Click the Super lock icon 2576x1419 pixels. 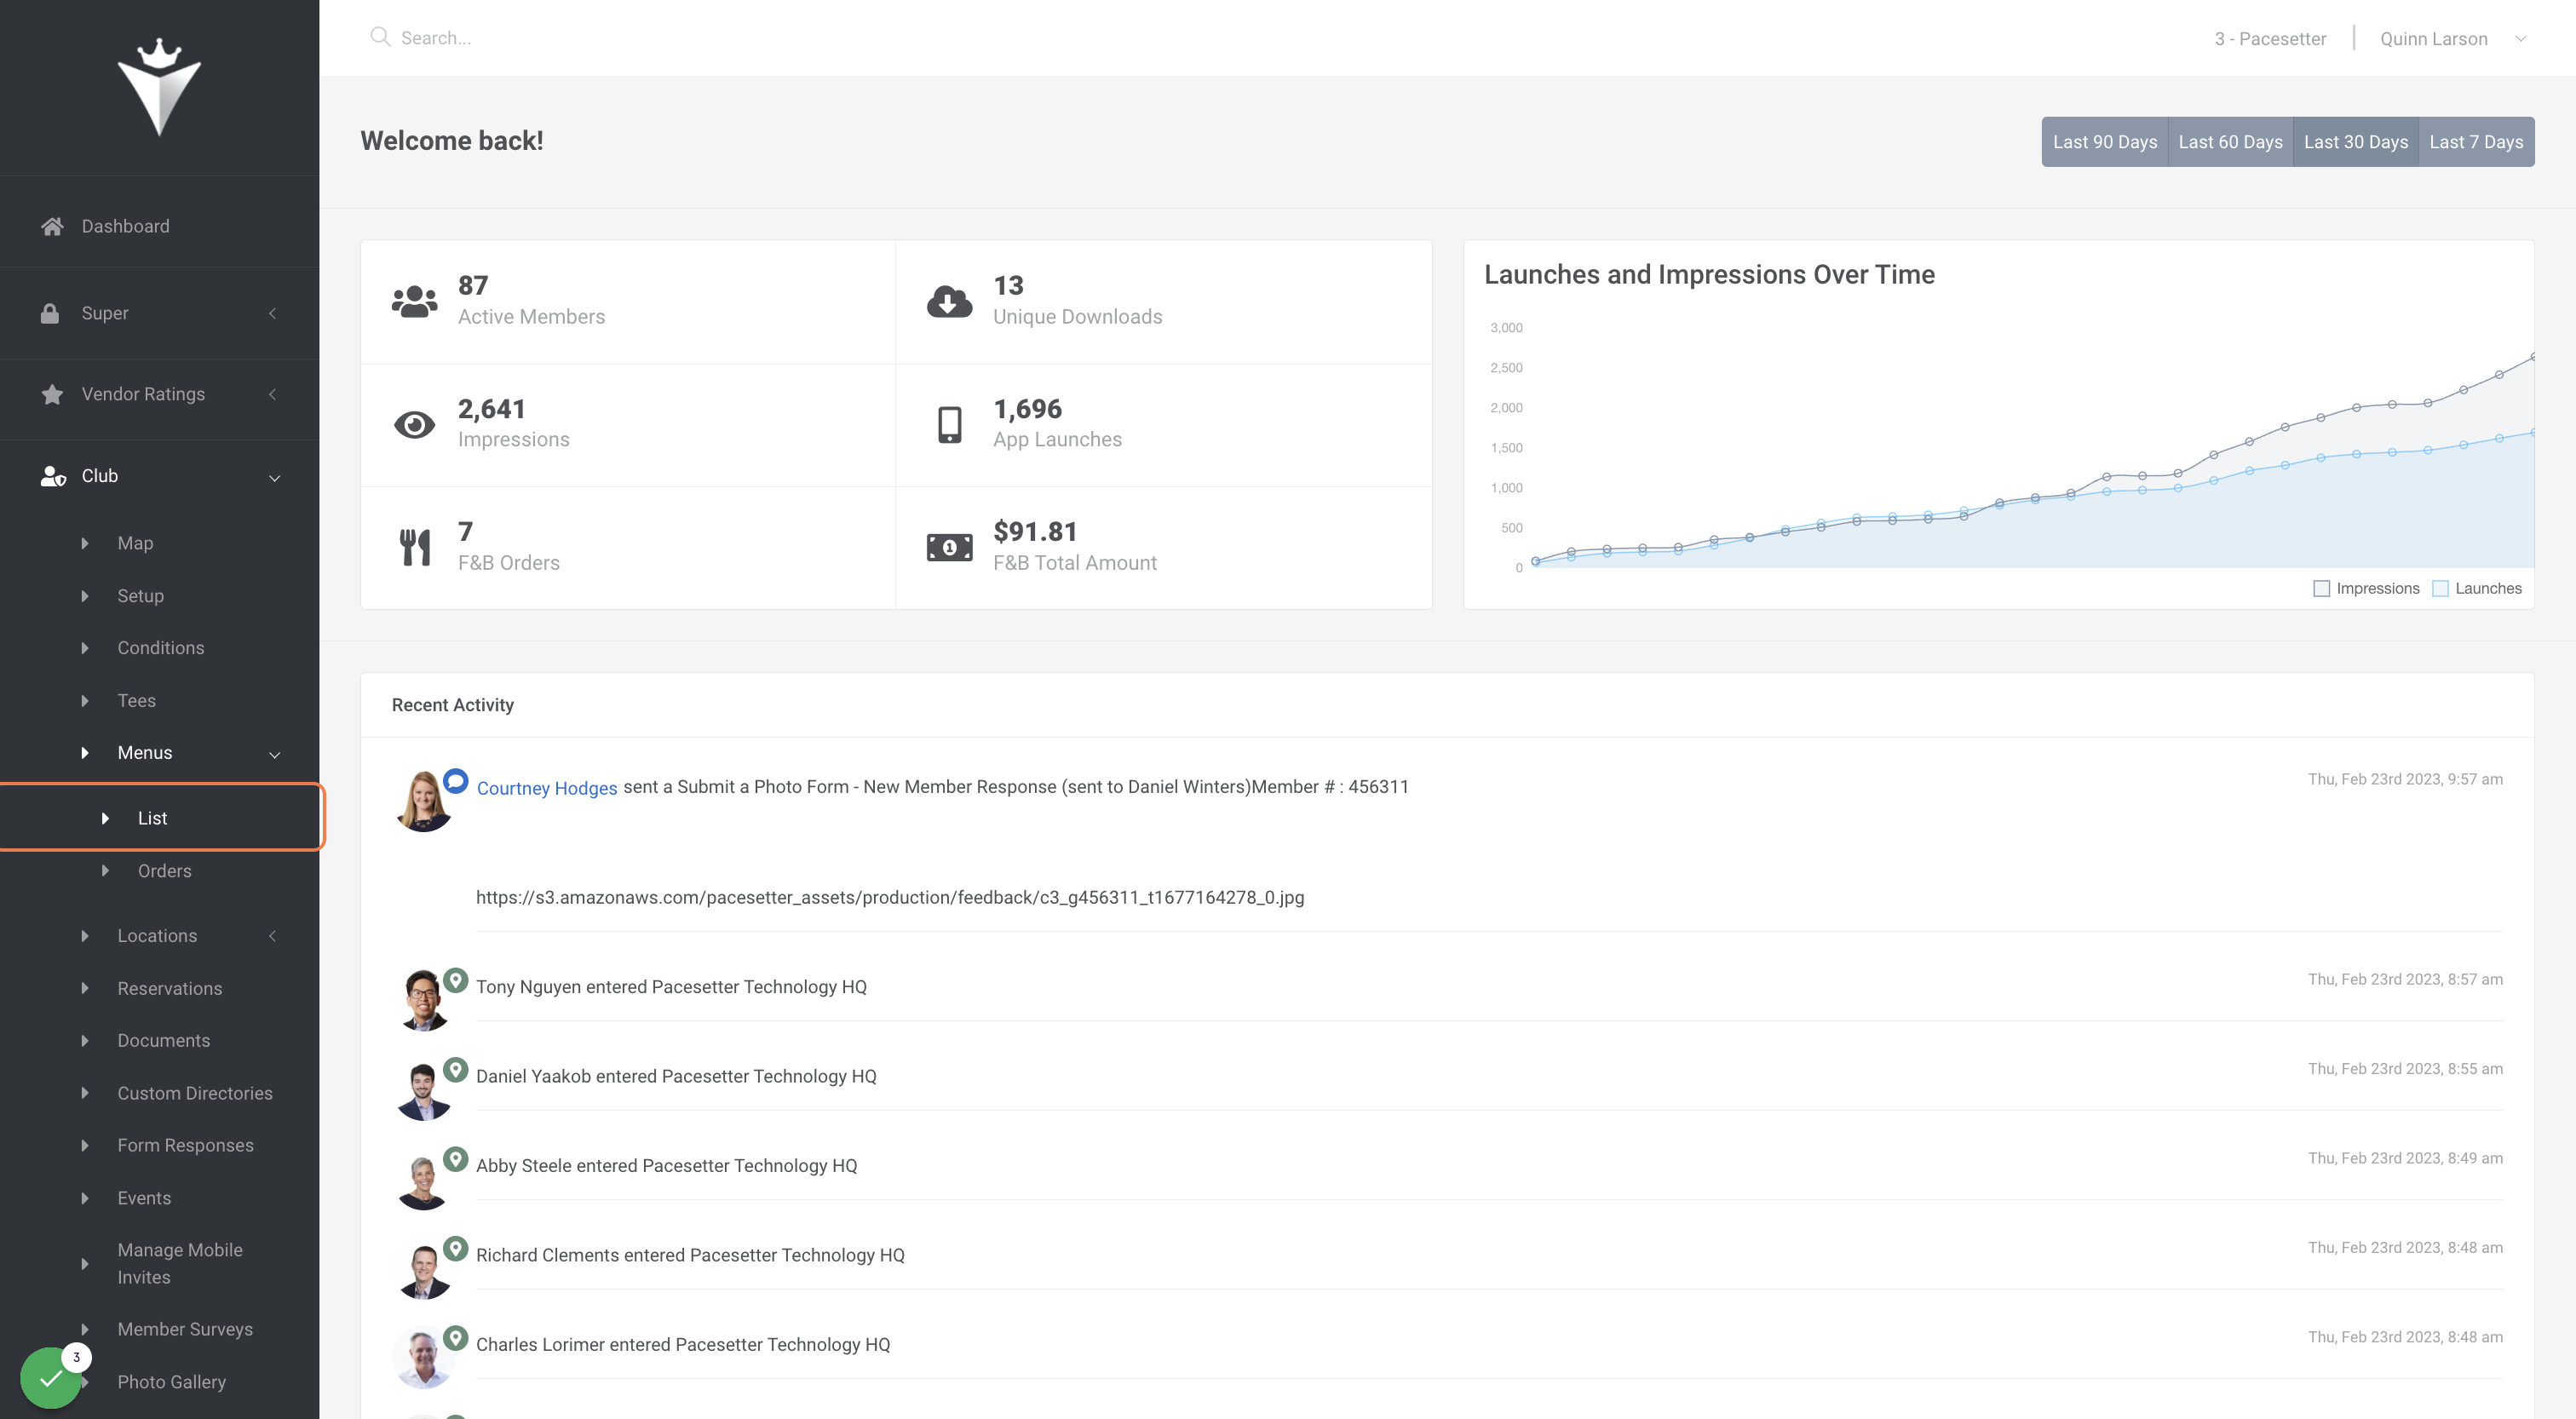[x=50, y=313]
